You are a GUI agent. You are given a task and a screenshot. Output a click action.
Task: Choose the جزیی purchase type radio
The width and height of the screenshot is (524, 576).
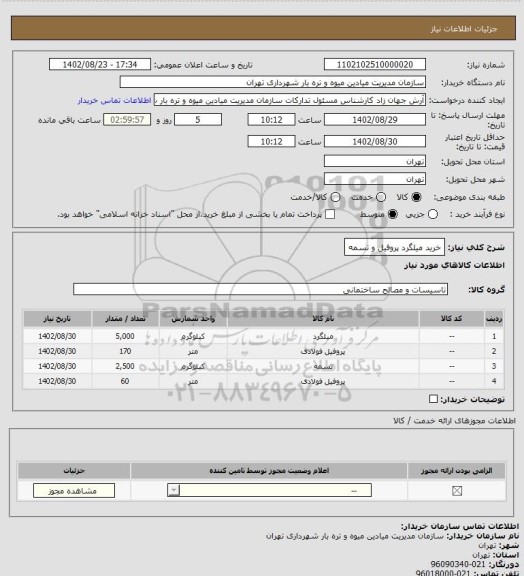(x=433, y=214)
